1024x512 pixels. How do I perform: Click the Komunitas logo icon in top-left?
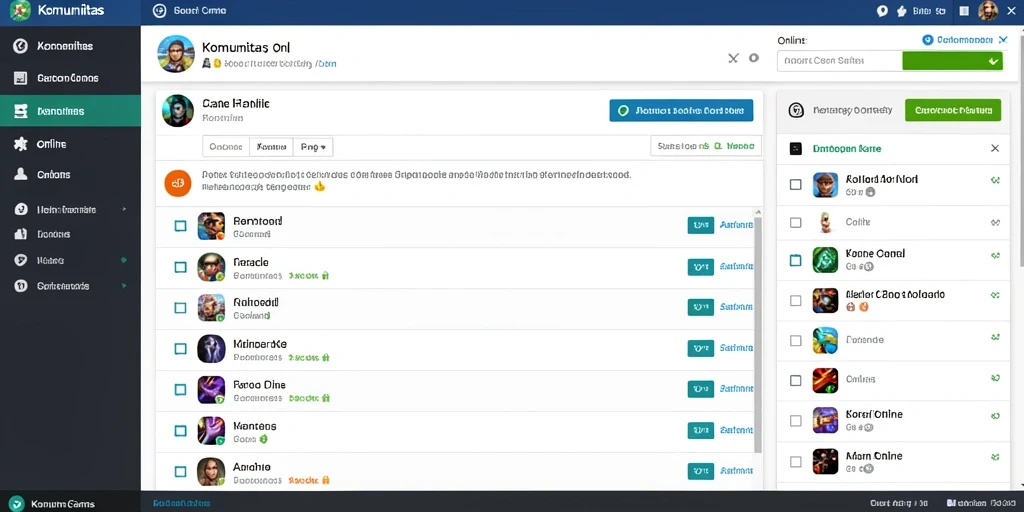(21, 11)
